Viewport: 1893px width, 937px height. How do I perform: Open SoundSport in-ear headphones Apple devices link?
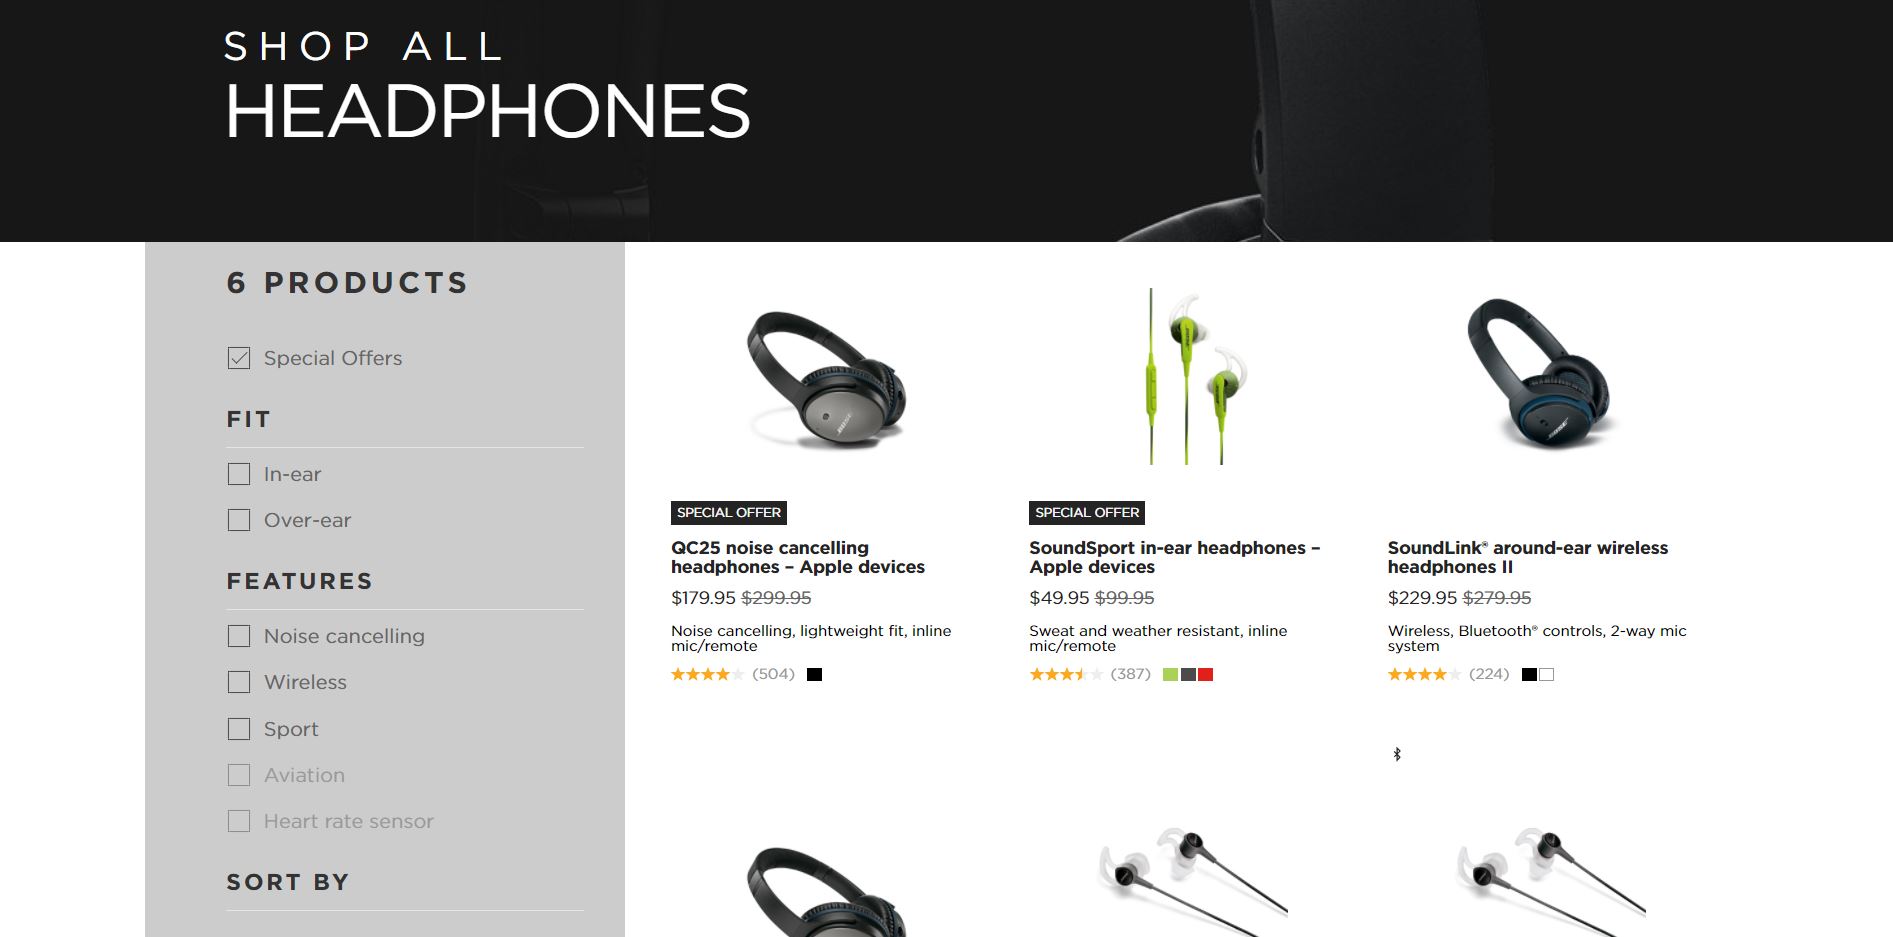click(1175, 557)
